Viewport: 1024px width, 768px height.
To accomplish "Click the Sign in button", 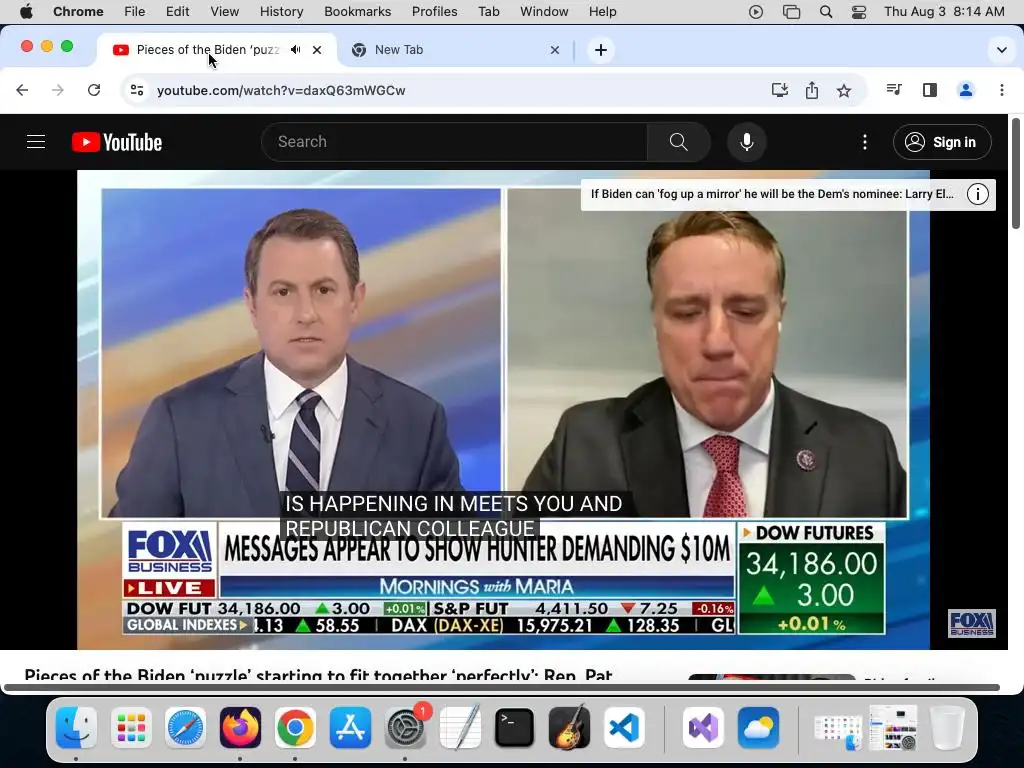I will (942, 142).
